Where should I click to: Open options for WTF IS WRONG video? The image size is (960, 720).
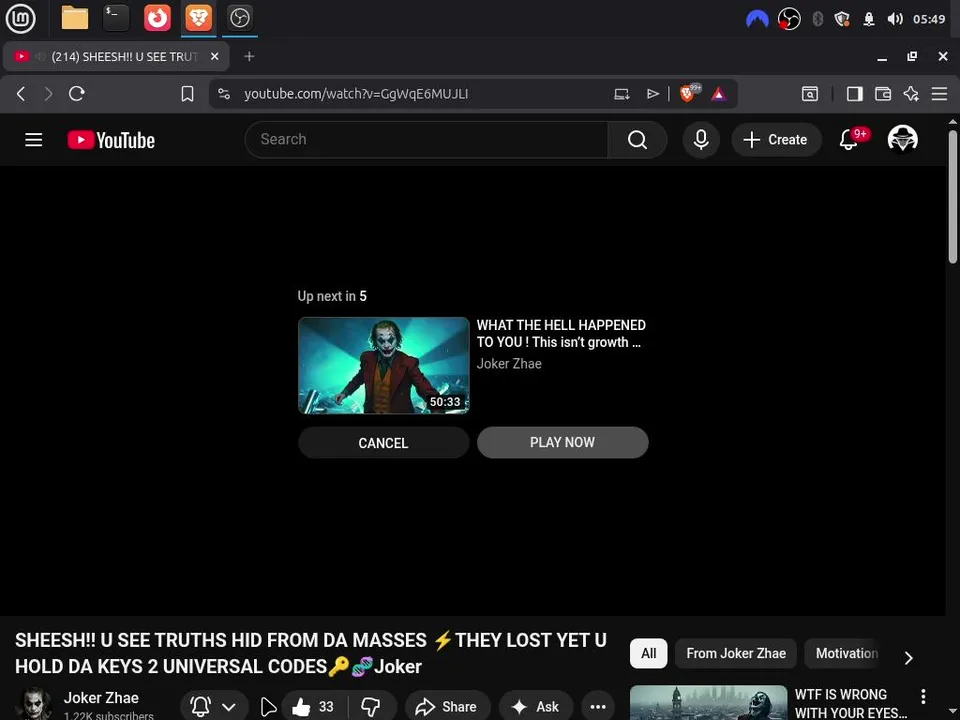tap(923, 696)
